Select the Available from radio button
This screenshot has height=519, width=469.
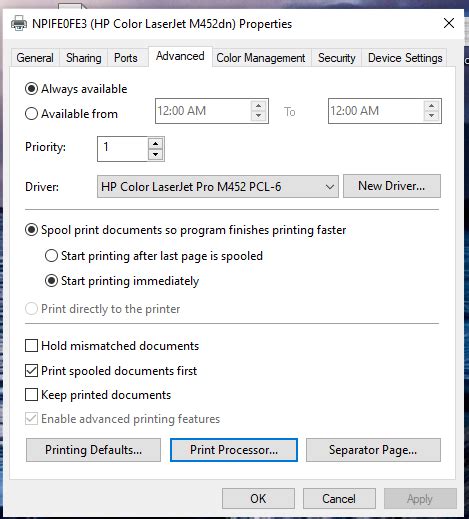pyautogui.click(x=31, y=114)
